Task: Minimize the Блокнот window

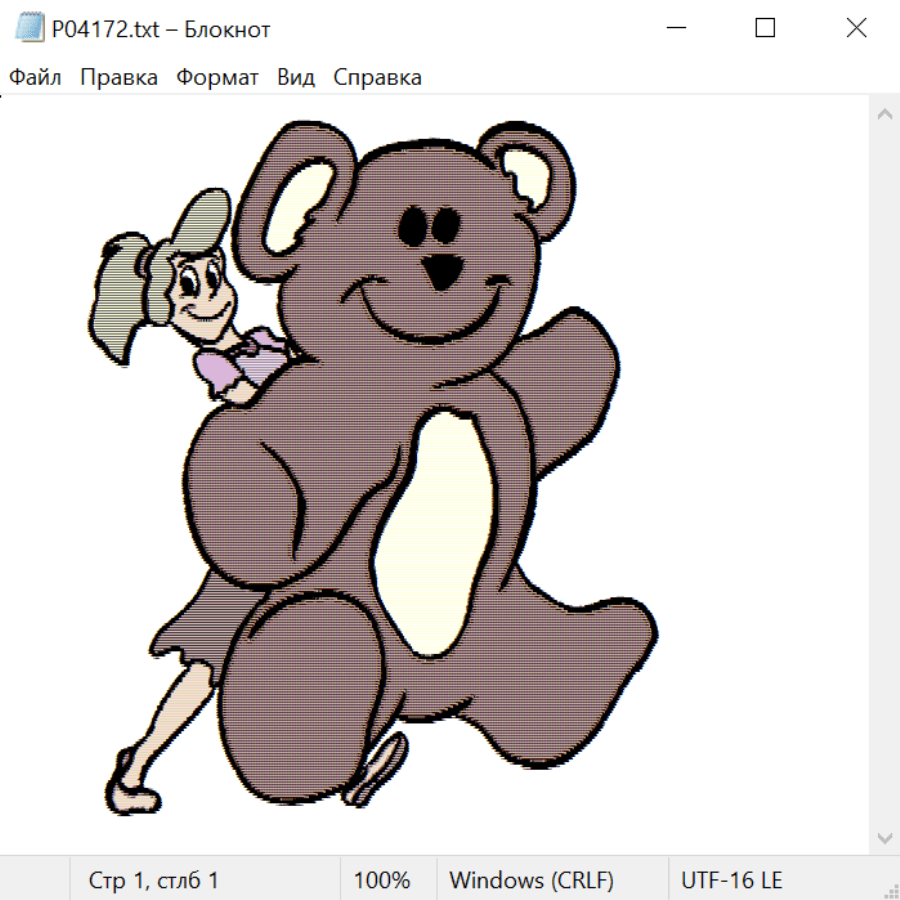Action: [674, 29]
